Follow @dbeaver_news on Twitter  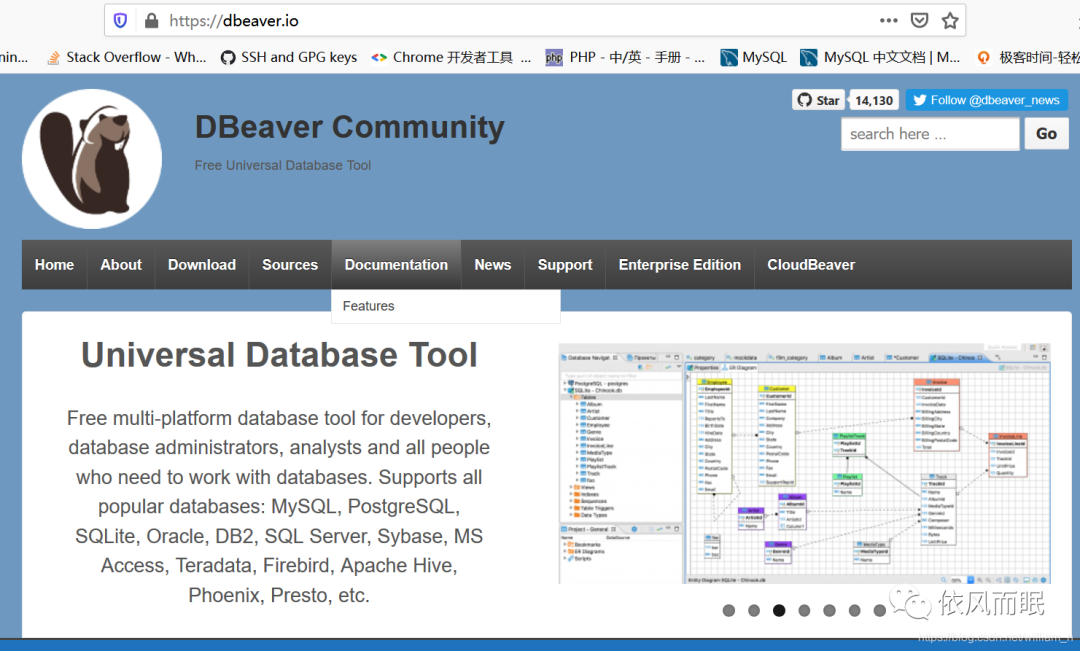click(986, 100)
